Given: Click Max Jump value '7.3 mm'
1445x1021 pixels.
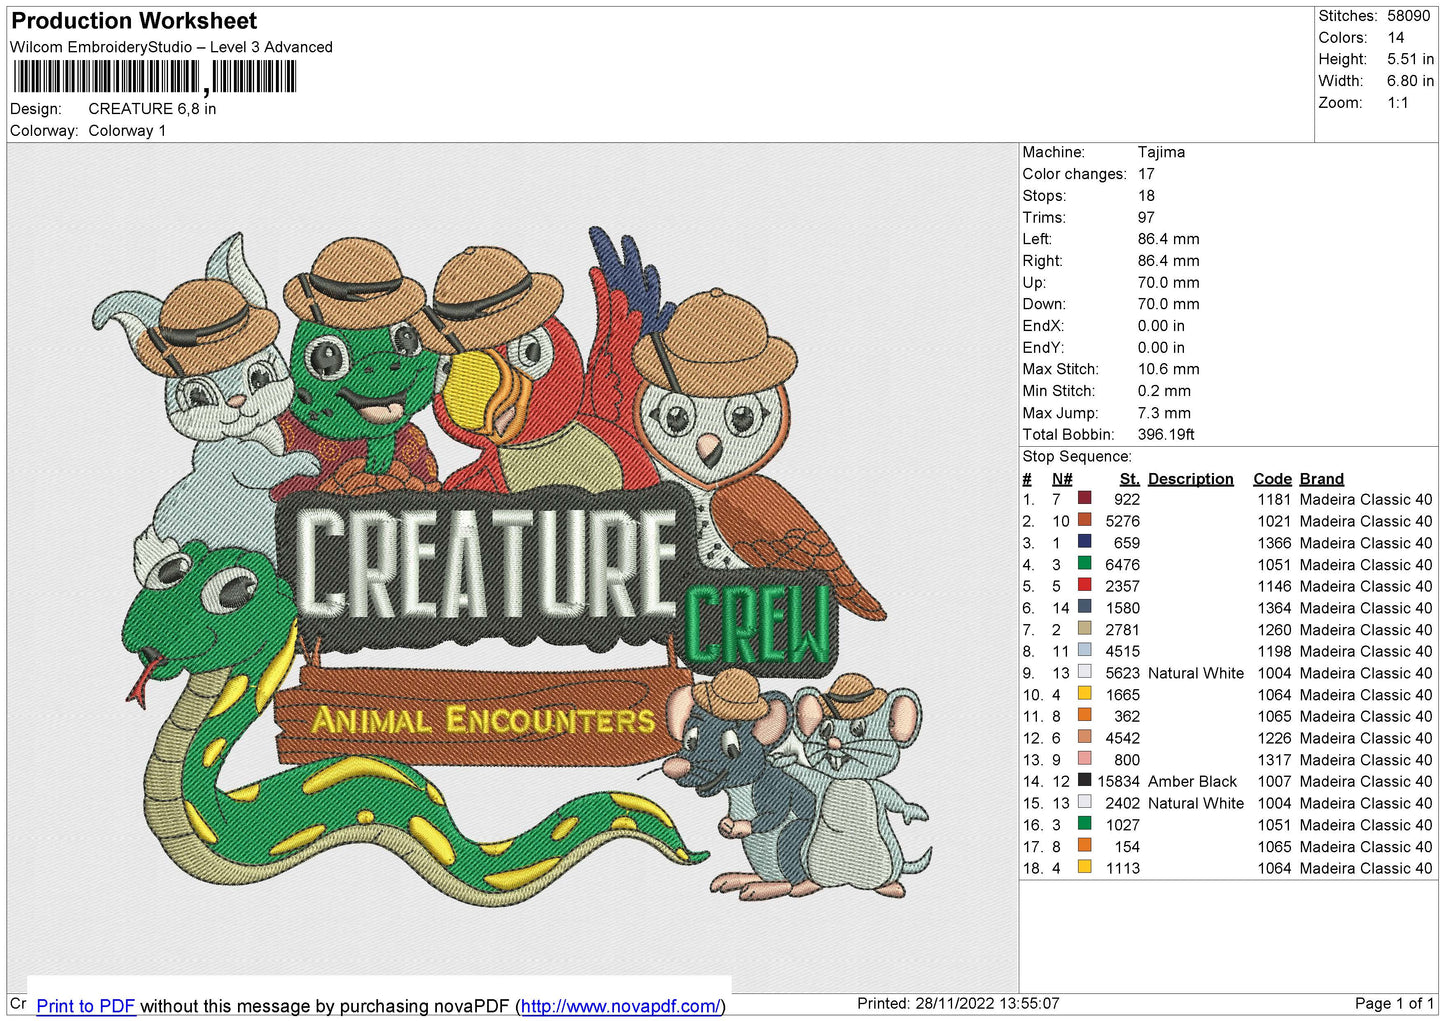Looking at the screenshot, I should (1164, 413).
